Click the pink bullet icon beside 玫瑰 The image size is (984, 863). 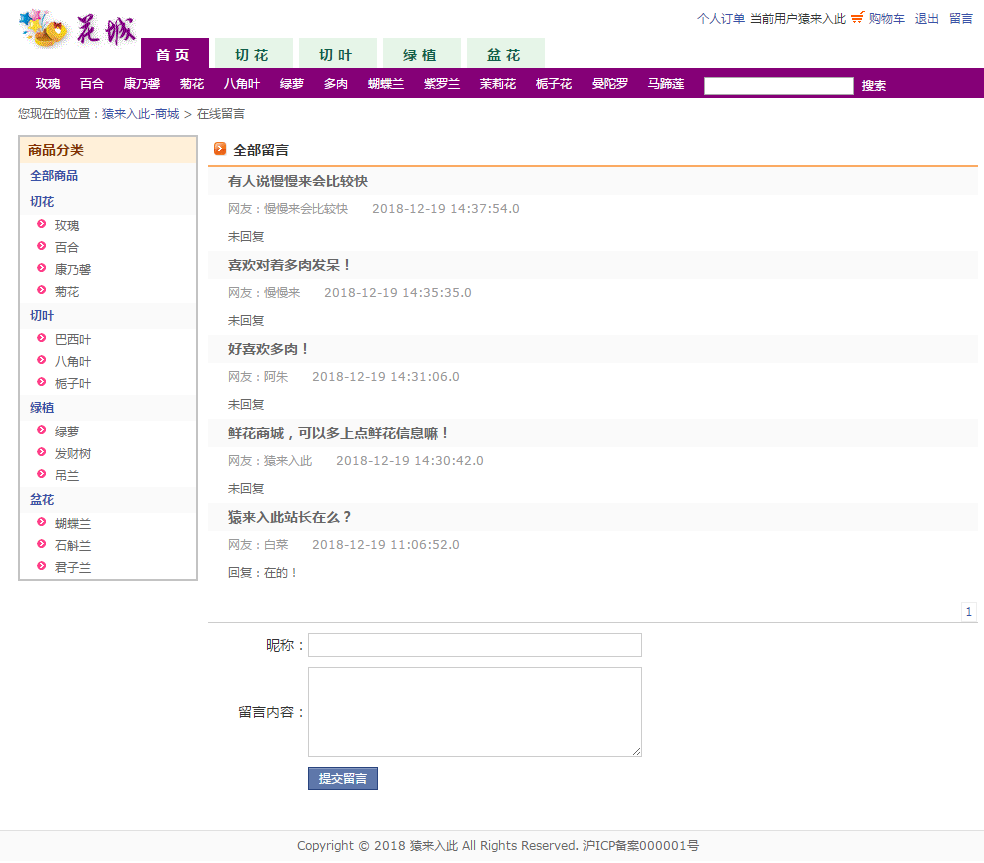pyautogui.click(x=41, y=224)
